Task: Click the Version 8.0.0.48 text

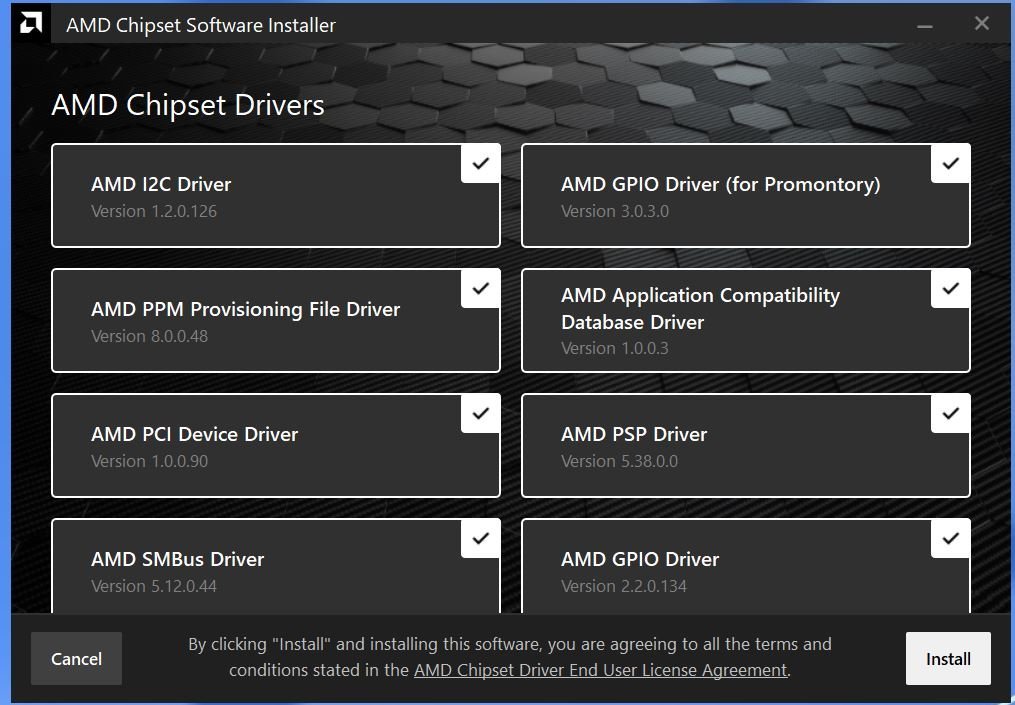Action: pos(150,337)
